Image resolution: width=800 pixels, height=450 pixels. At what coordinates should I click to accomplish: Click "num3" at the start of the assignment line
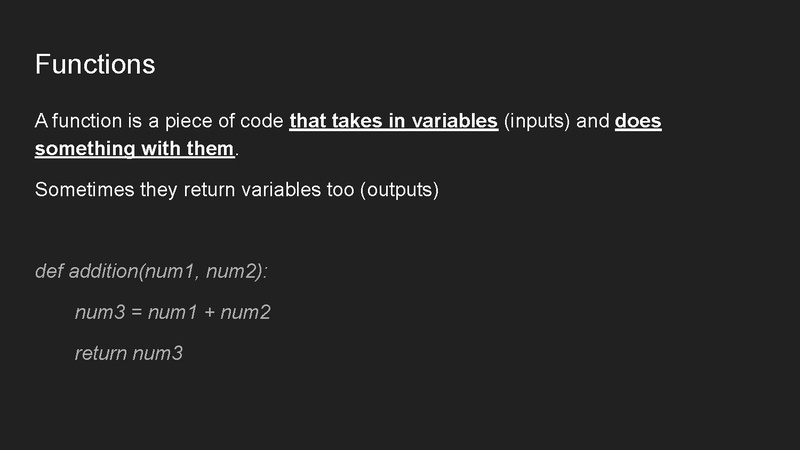pos(98,312)
